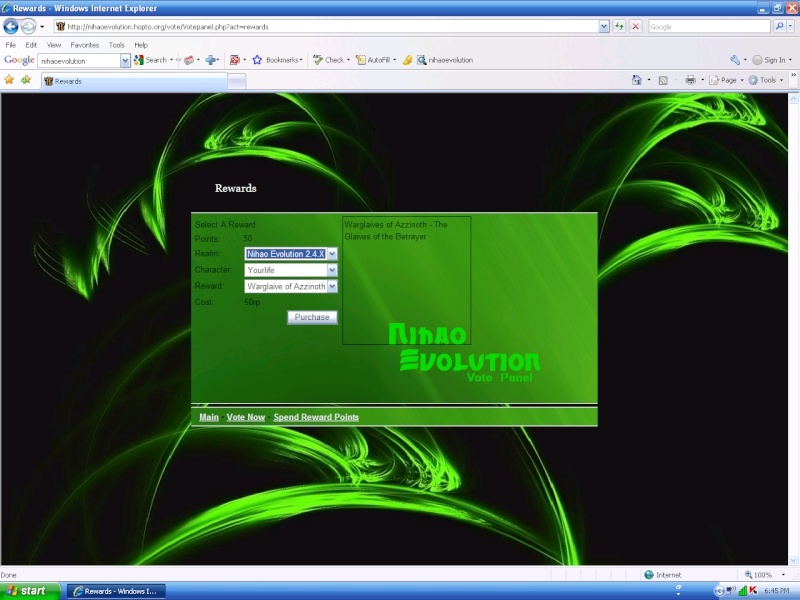The height and width of the screenshot is (600, 800).
Task: Click the ABC spell Check button
Action: coord(329,60)
